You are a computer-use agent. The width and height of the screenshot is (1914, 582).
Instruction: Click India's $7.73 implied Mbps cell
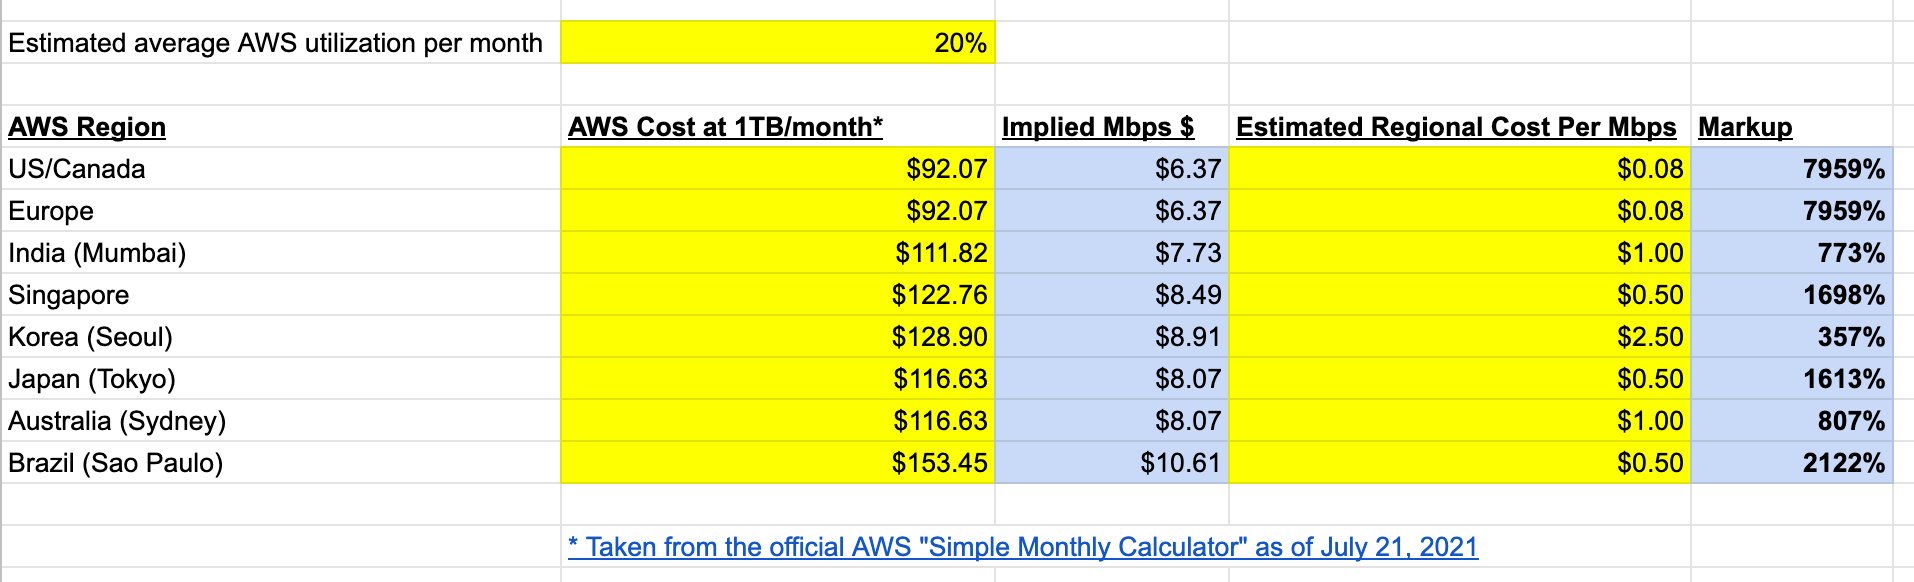pyautogui.click(x=1111, y=253)
